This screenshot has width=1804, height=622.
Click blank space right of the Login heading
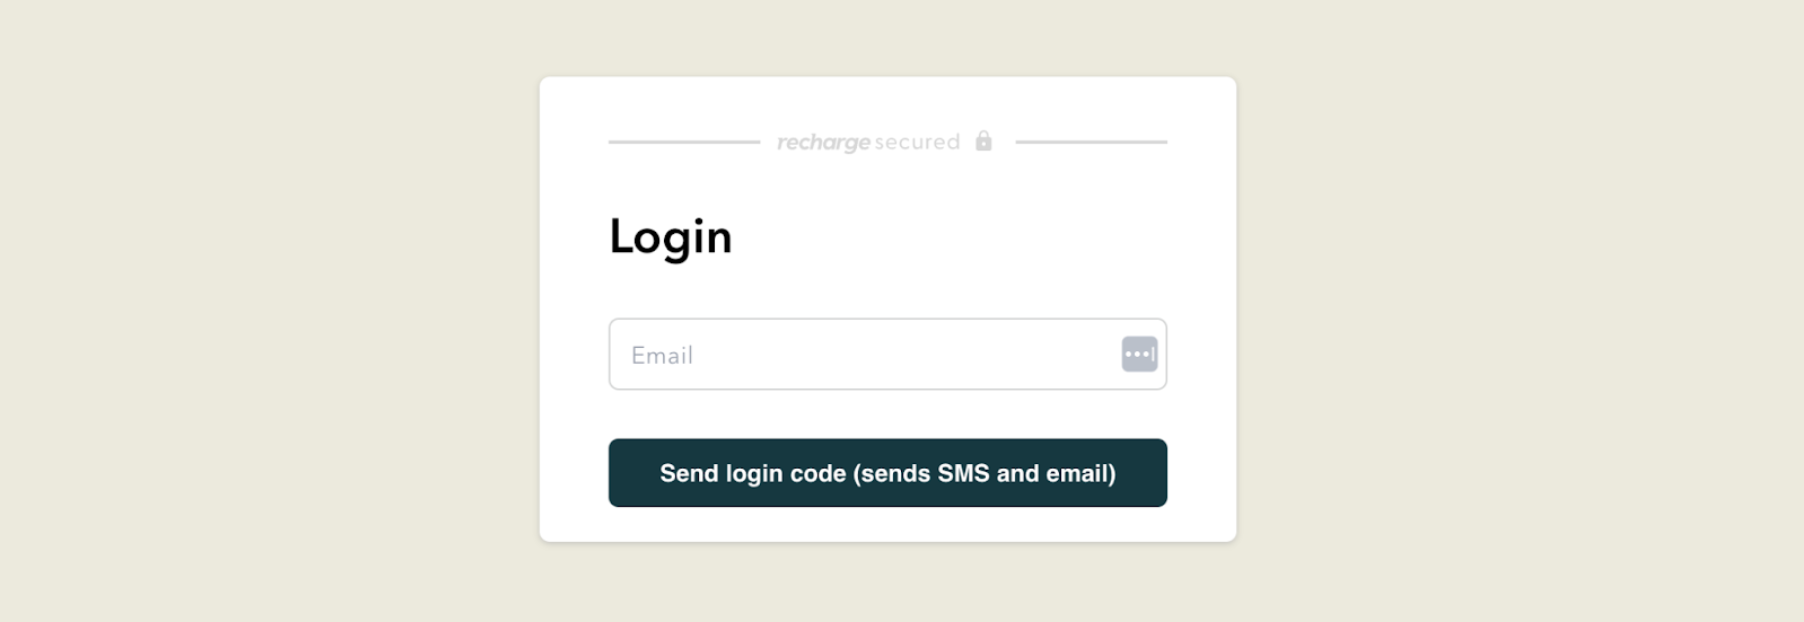click(x=950, y=237)
